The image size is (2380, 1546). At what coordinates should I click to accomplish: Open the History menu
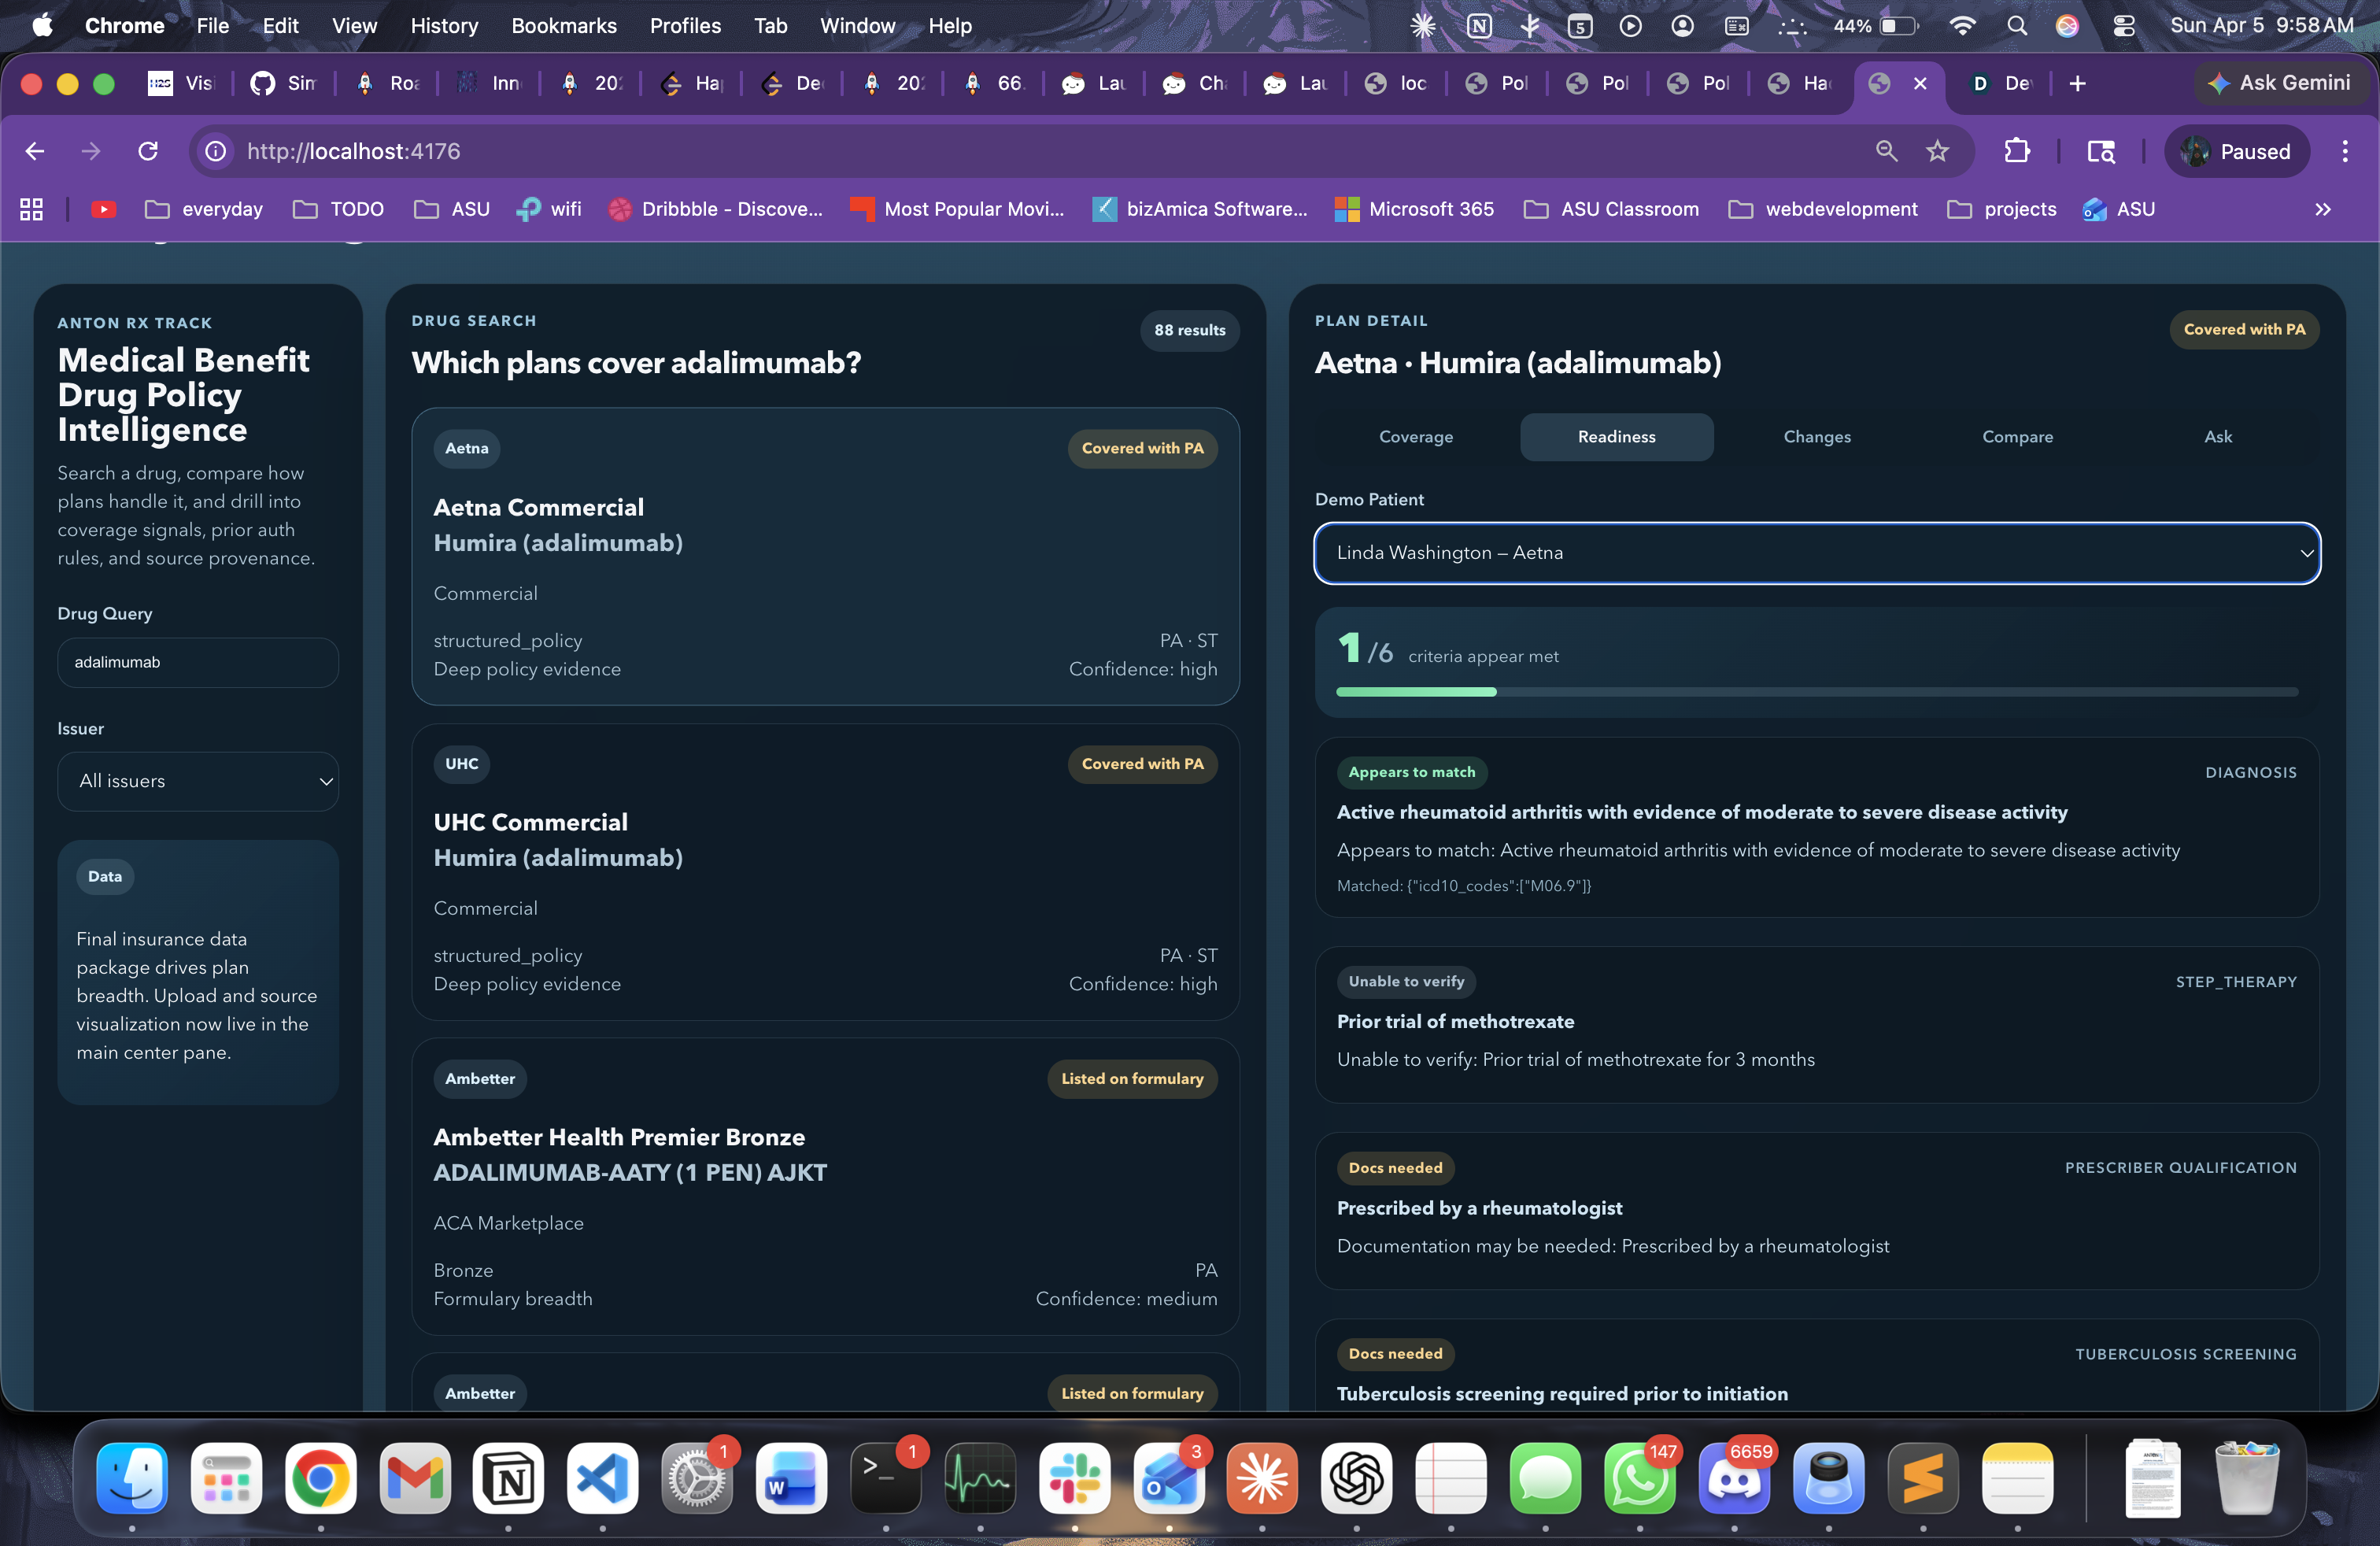tap(443, 26)
